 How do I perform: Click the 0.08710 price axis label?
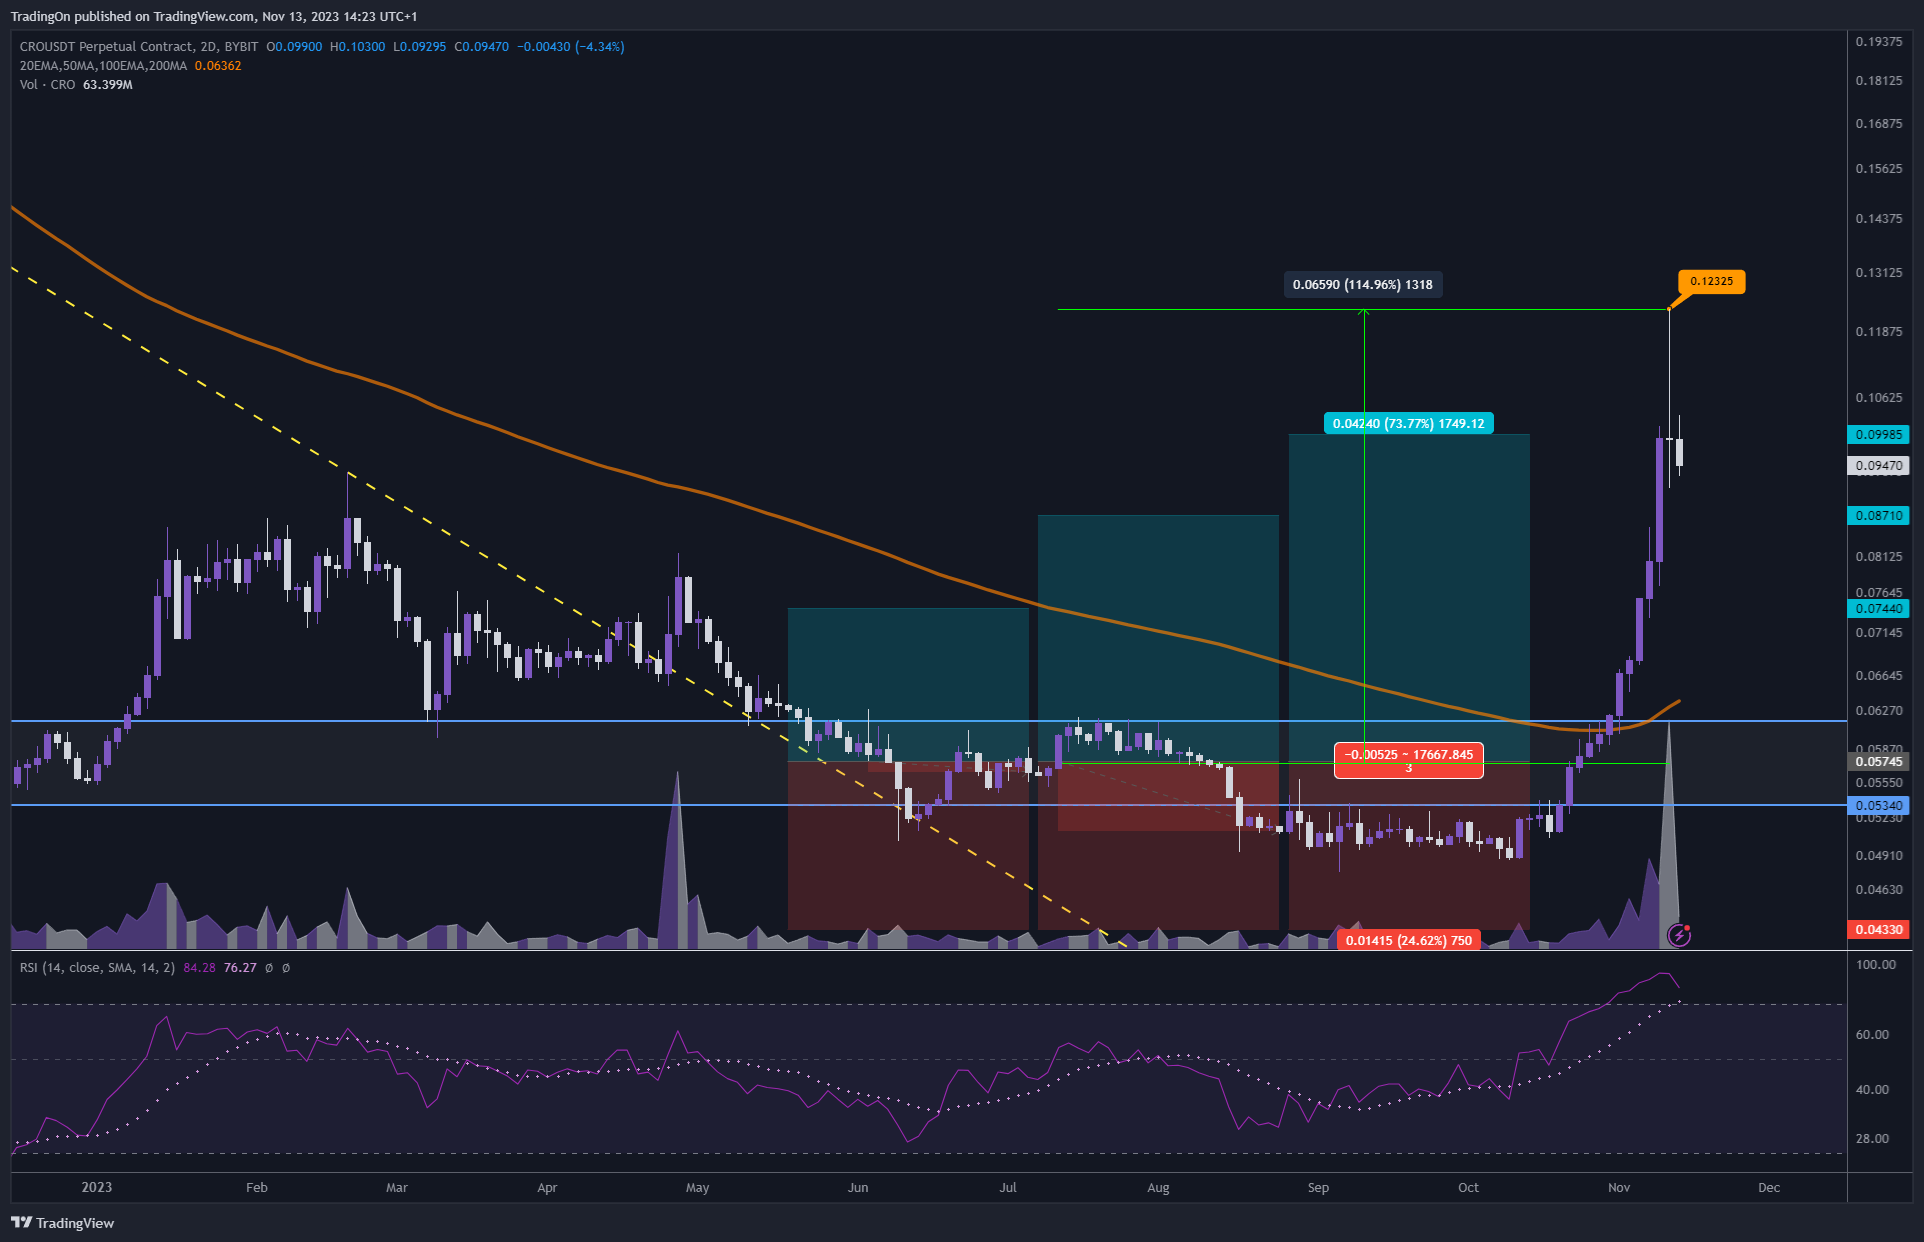(1879, 515)
